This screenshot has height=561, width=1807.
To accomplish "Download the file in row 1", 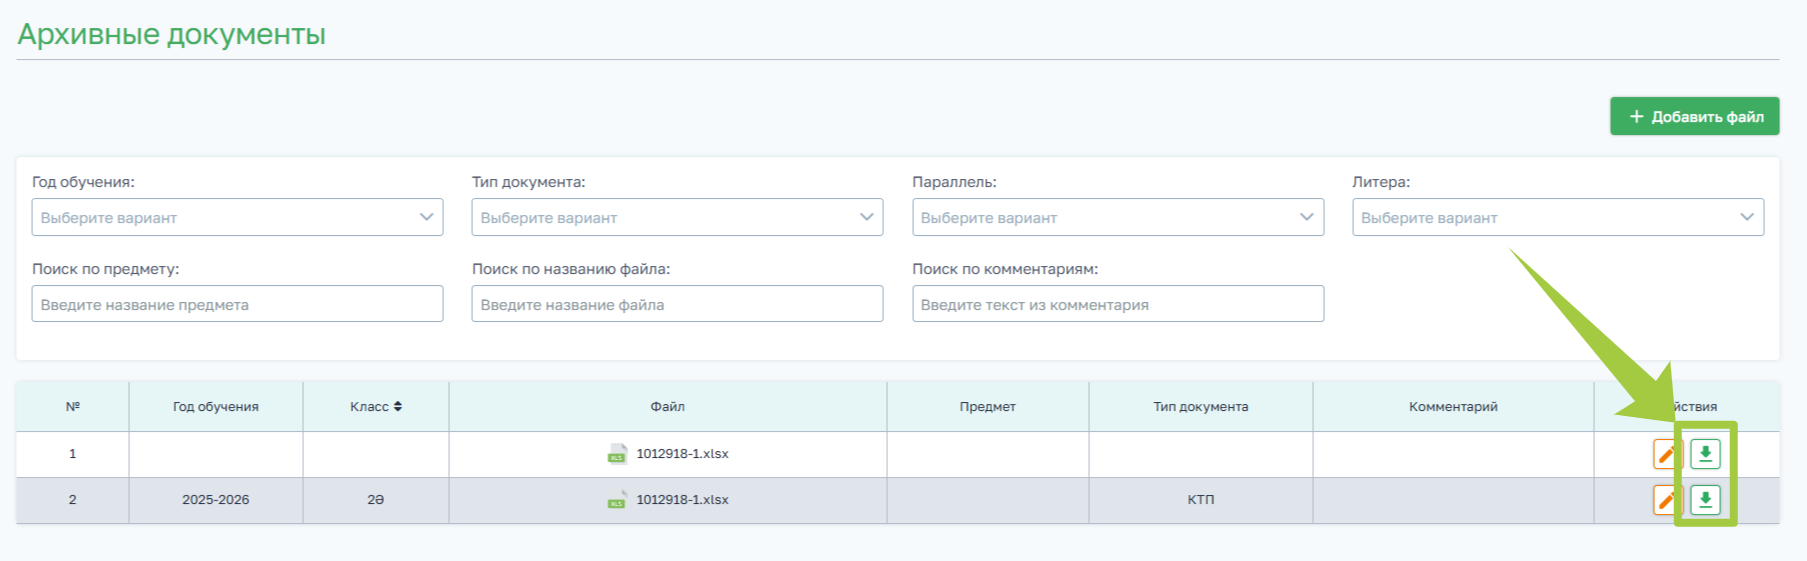I will coord(1705,454).
